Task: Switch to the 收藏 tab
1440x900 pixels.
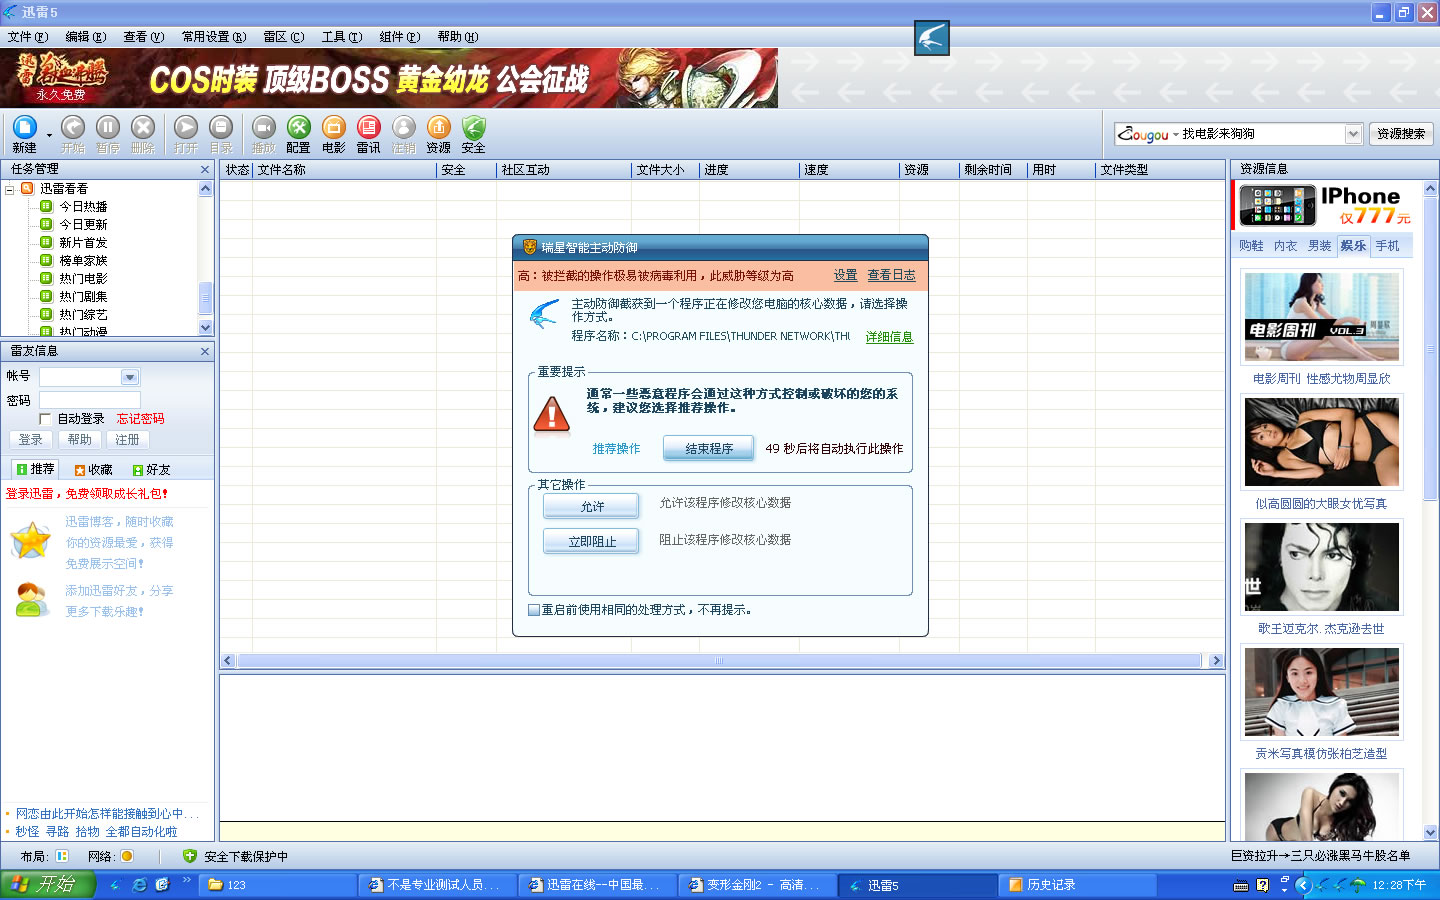Action: point(93,469)
